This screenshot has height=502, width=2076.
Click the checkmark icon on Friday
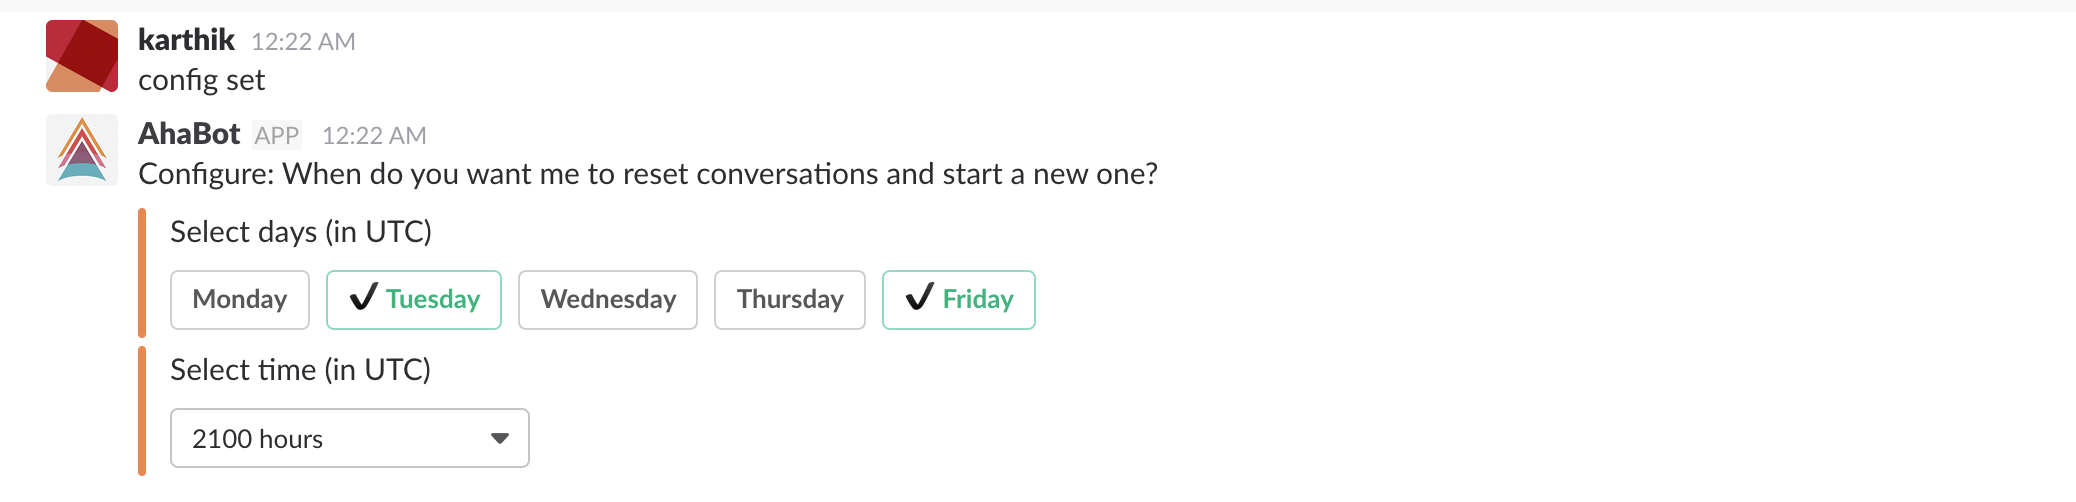coord(919,298)
